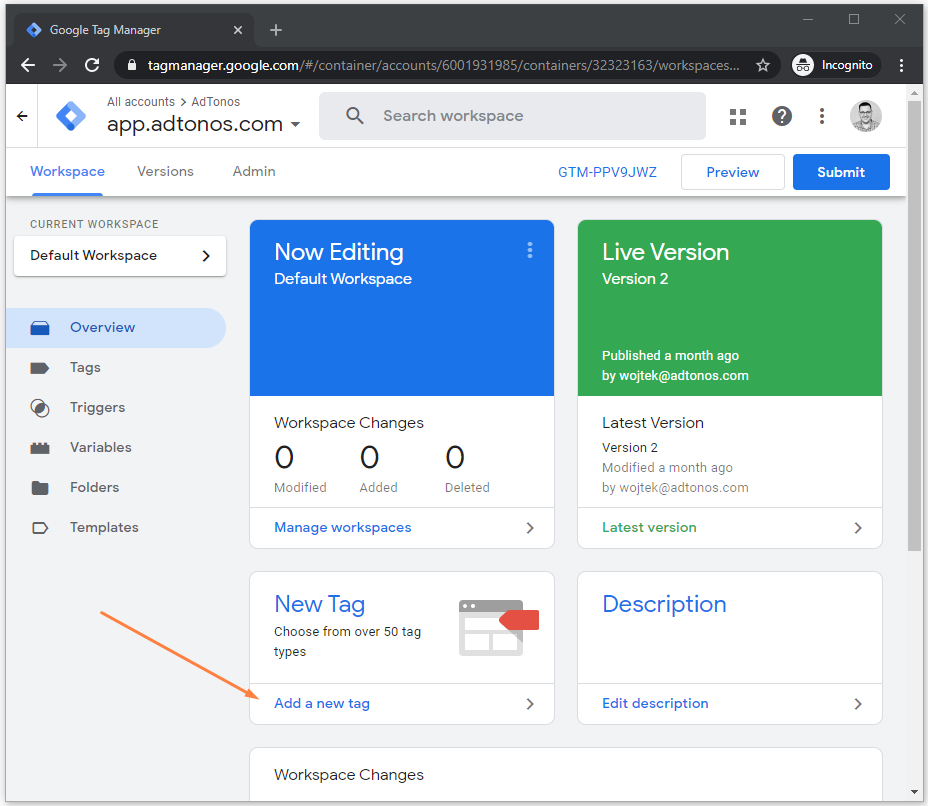Reload the Tag Manager page
Screen dimensions: 928x806
pos(92,65)
